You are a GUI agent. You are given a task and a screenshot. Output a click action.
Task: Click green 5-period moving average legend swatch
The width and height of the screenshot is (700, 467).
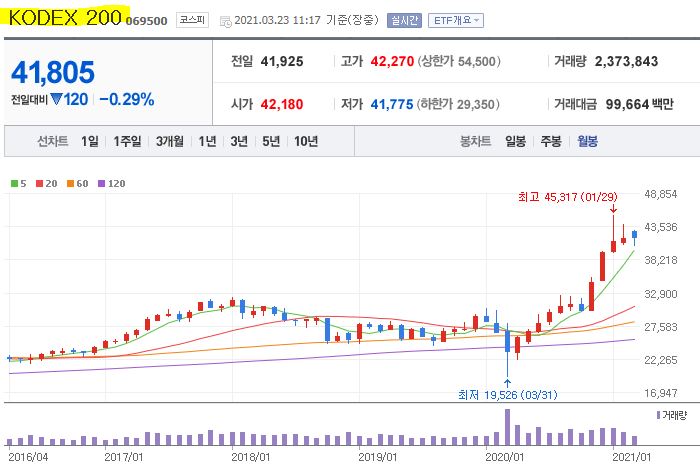(x=14, y=183)
